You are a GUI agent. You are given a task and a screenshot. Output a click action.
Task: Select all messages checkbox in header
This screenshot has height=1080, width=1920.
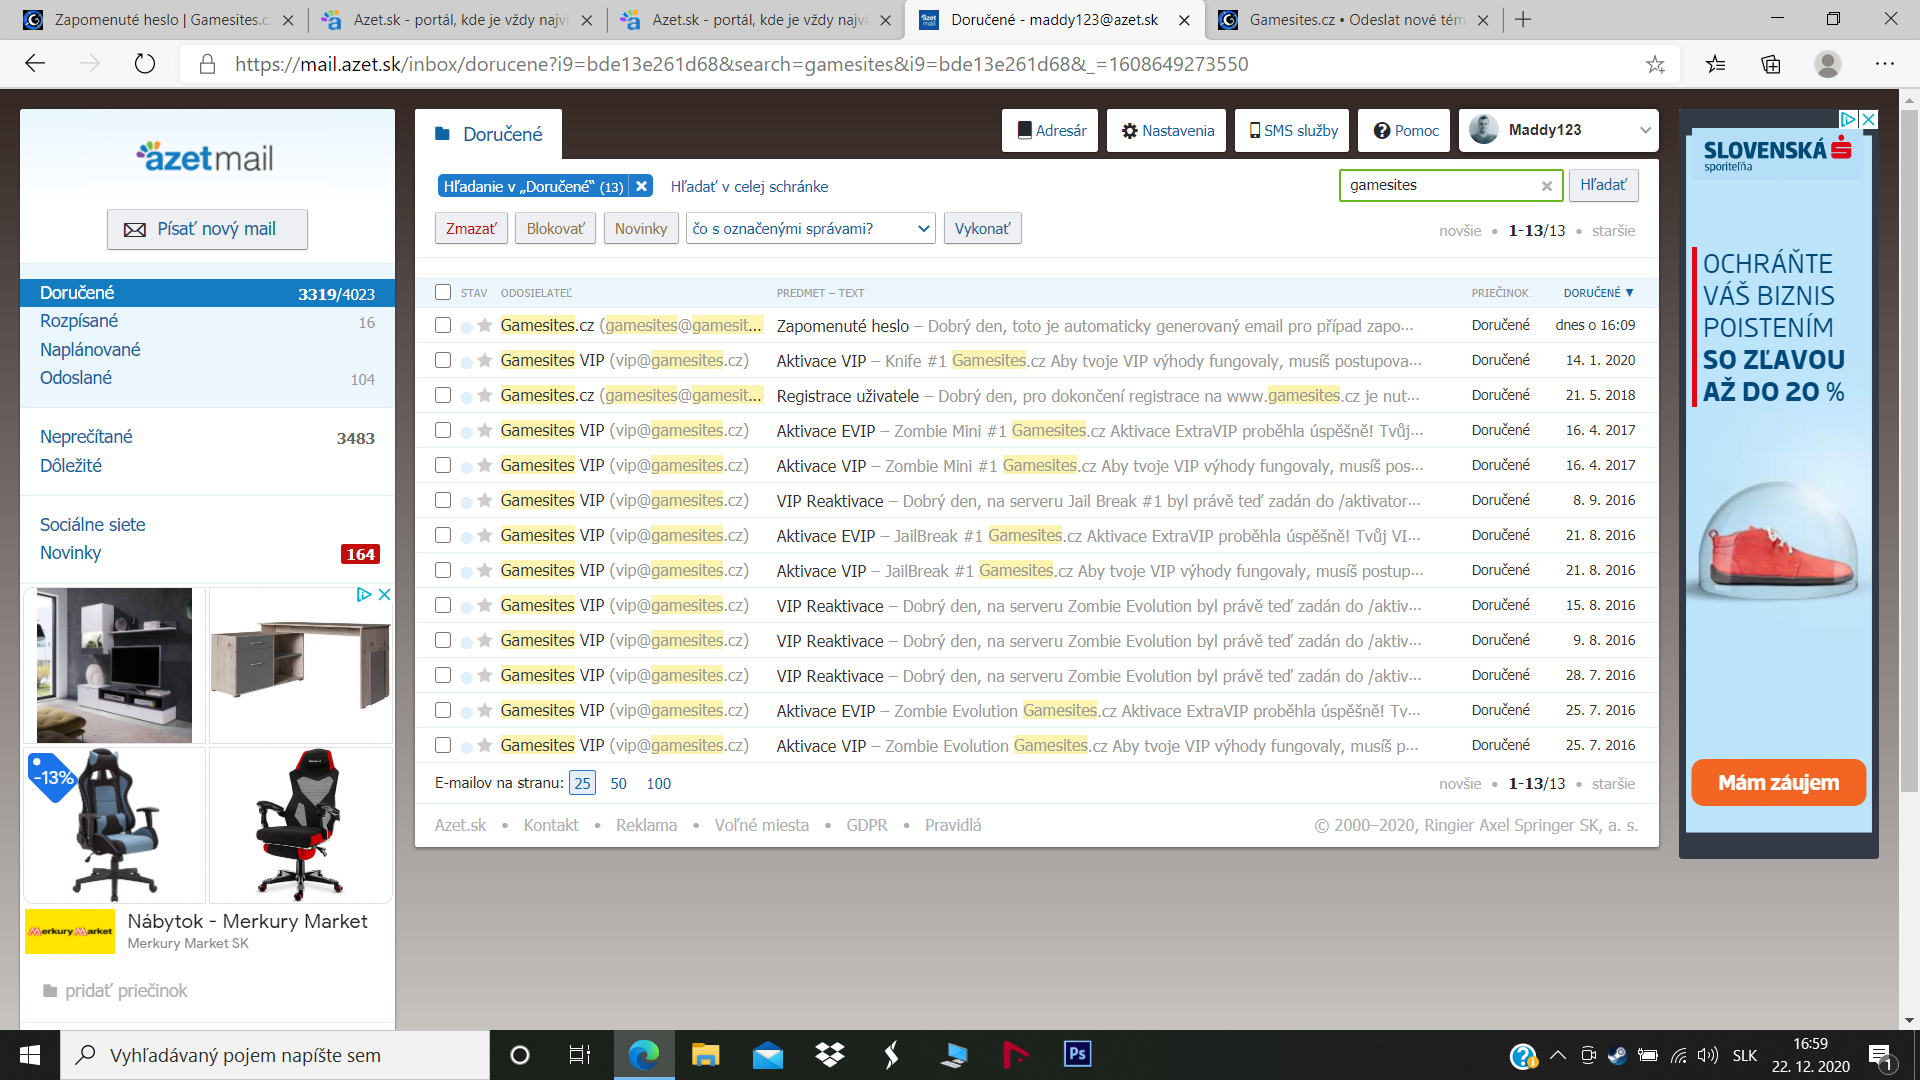point(443,292)
